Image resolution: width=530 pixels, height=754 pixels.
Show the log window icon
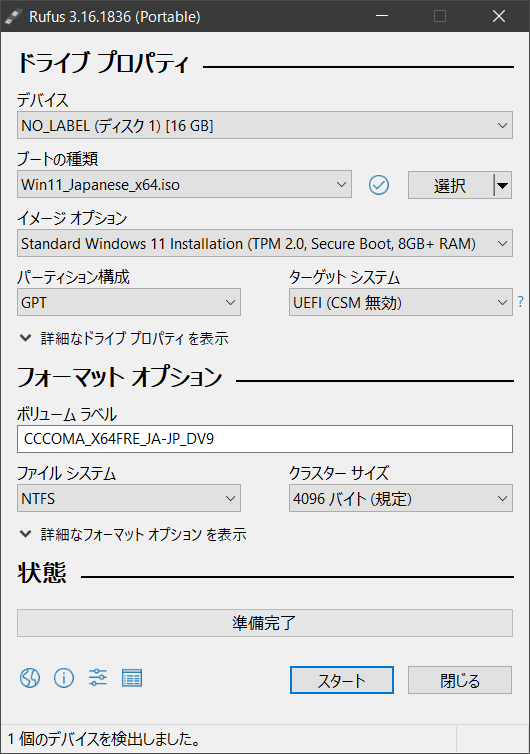click(x=132, y=678)
